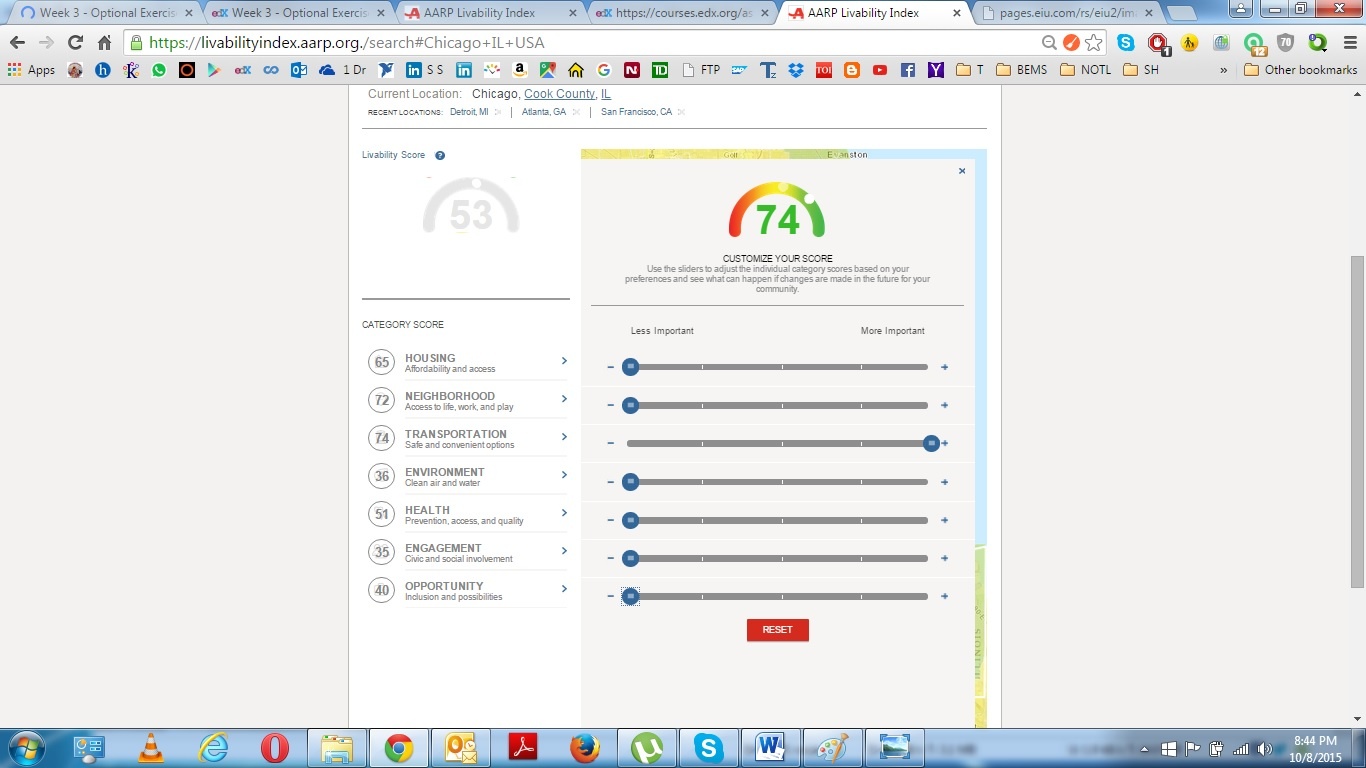
Task: Select Atlanta, GA recent location
Action: click(544, 112)
